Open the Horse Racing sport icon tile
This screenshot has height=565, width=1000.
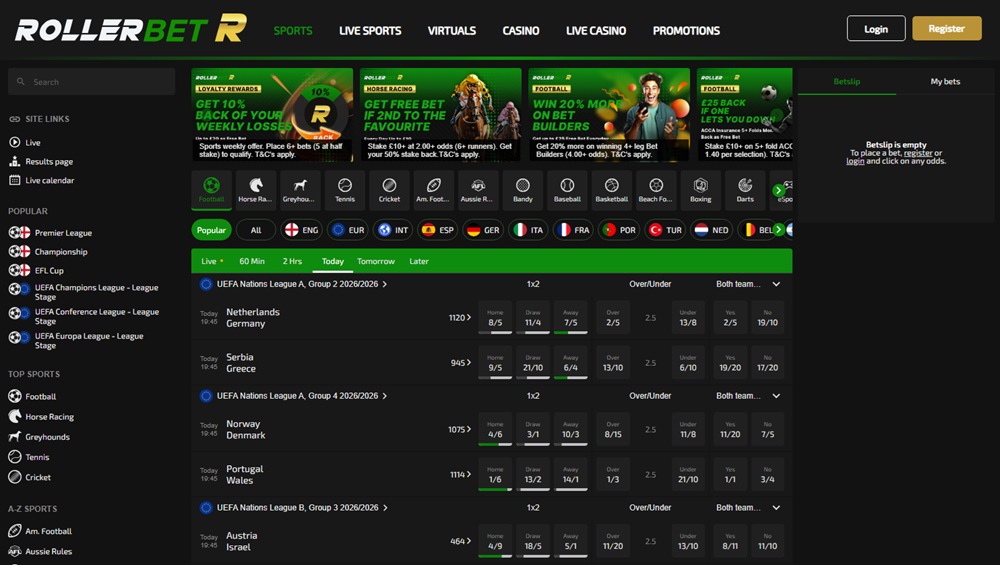(256, 189)
